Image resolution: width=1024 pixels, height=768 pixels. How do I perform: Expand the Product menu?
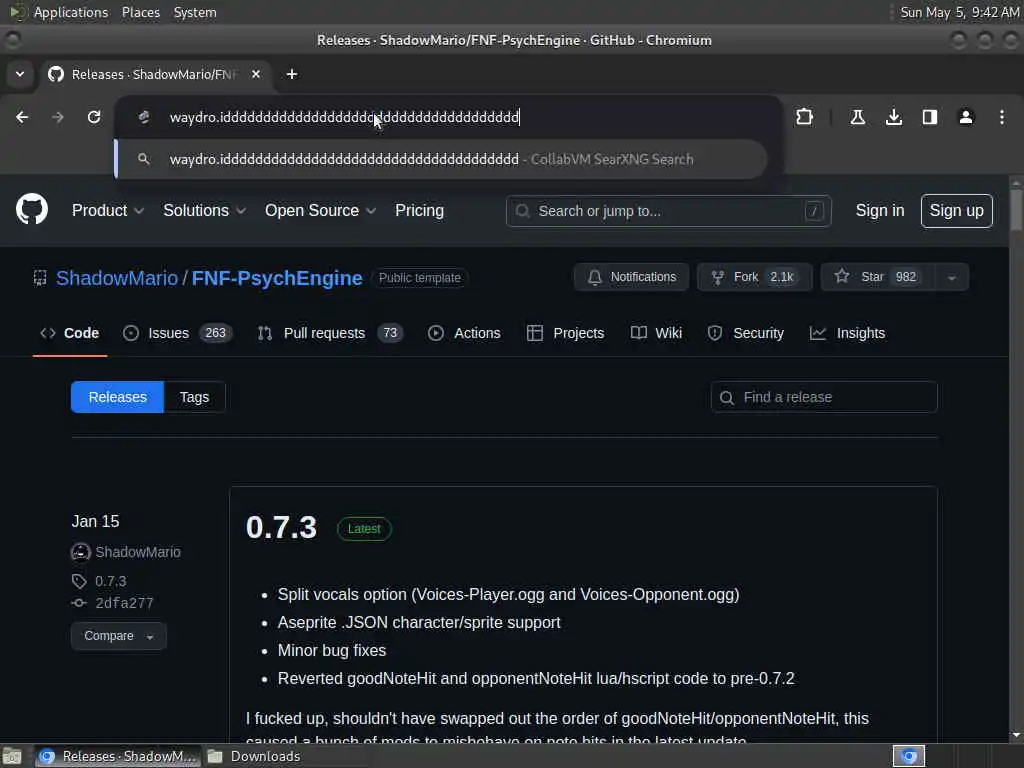click(108, 211)
